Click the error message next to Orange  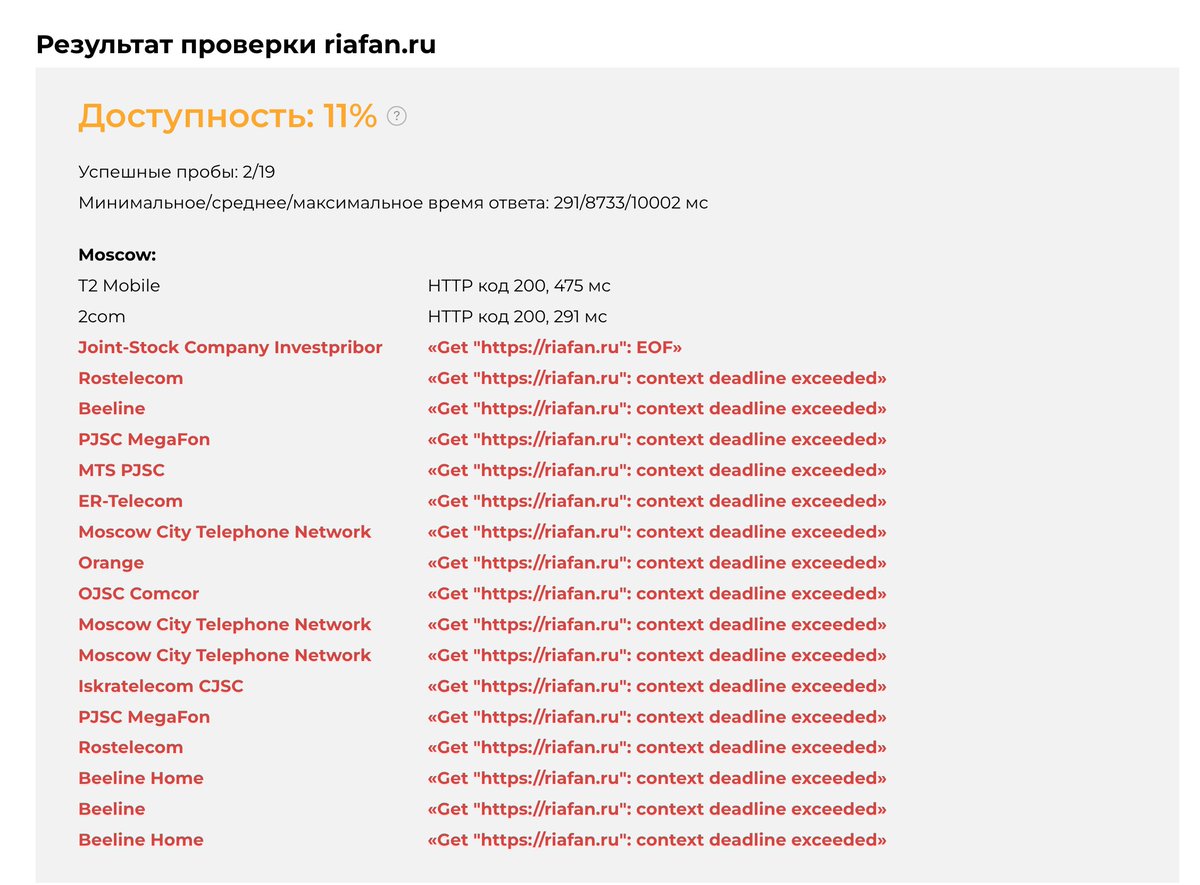(657, 563)
